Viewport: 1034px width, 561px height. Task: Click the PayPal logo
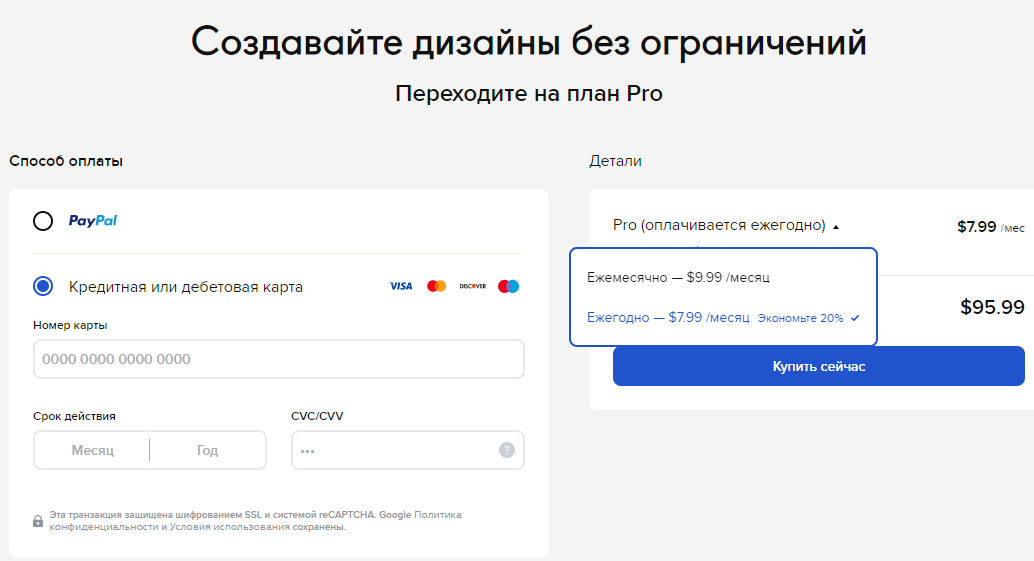(92, 221)
